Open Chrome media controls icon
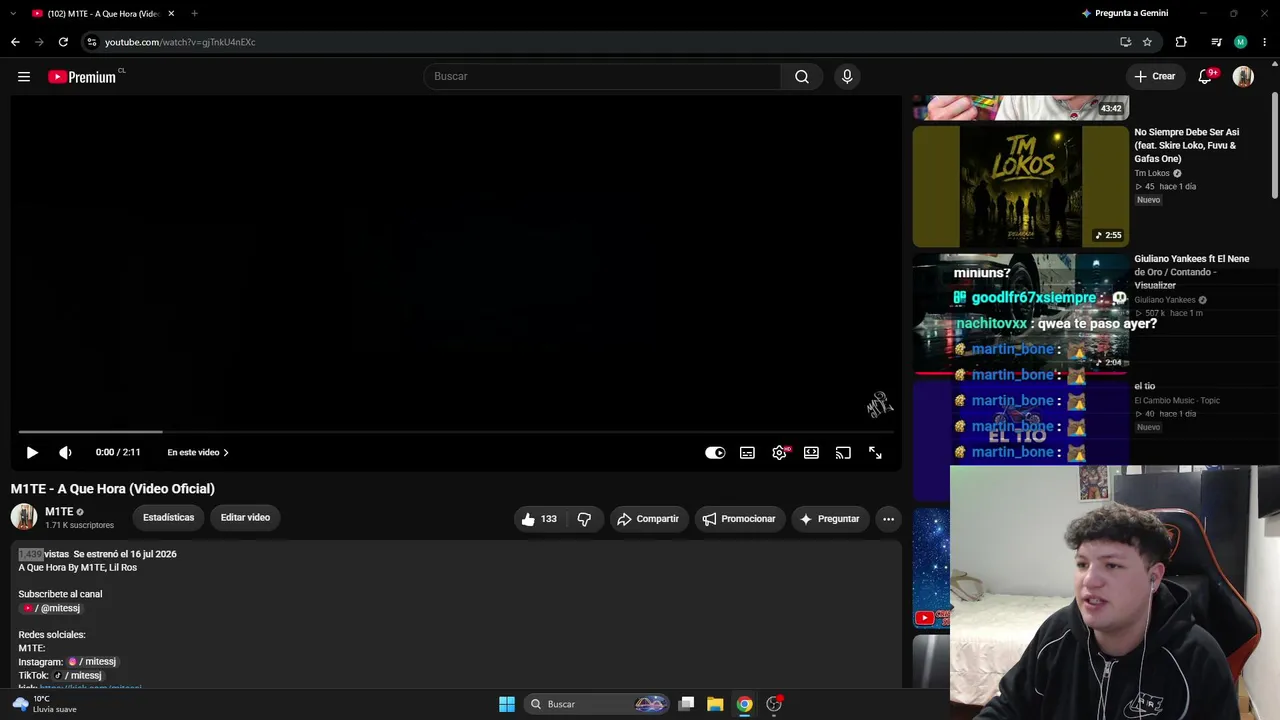This screenshot has height=720, width=1280. coord(1216,42)
